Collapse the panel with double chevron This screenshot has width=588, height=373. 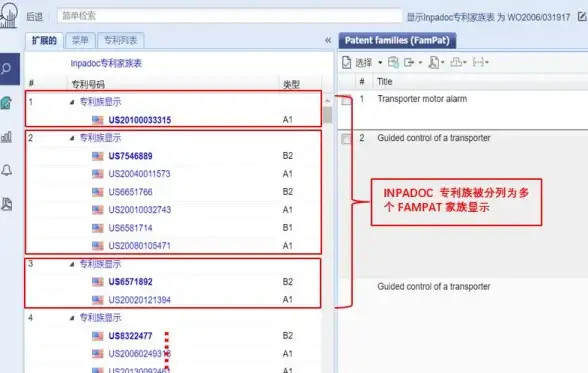[328, 40]
